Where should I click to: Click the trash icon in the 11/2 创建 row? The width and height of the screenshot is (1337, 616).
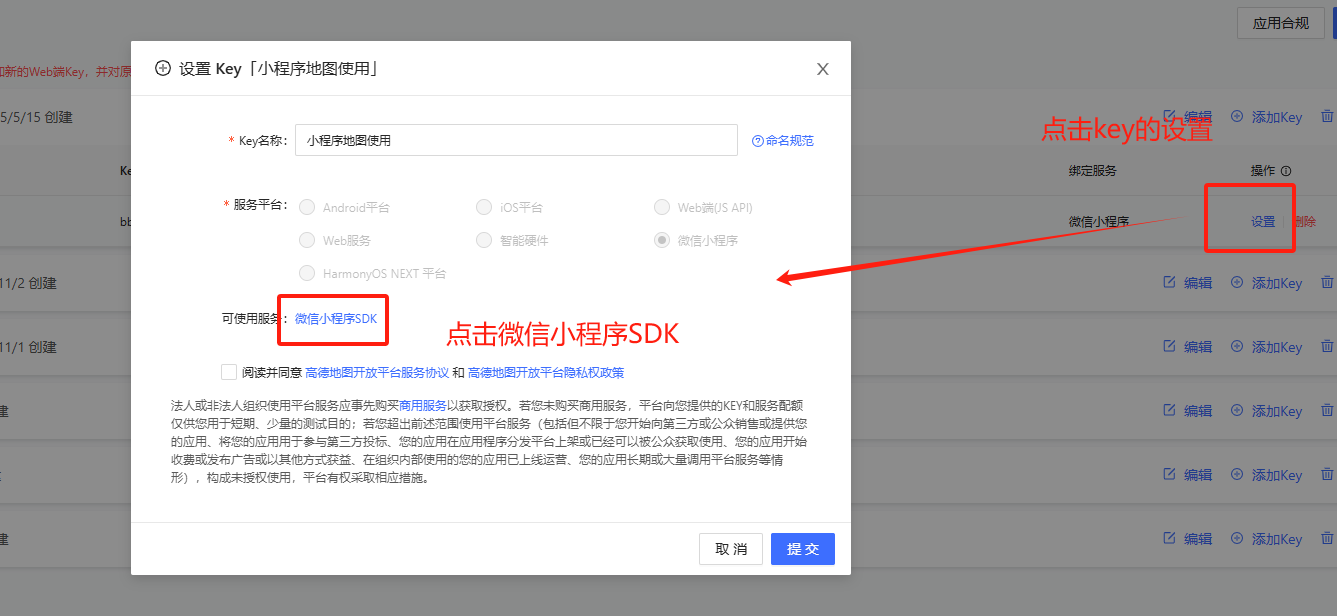(x=1327, y=283)
